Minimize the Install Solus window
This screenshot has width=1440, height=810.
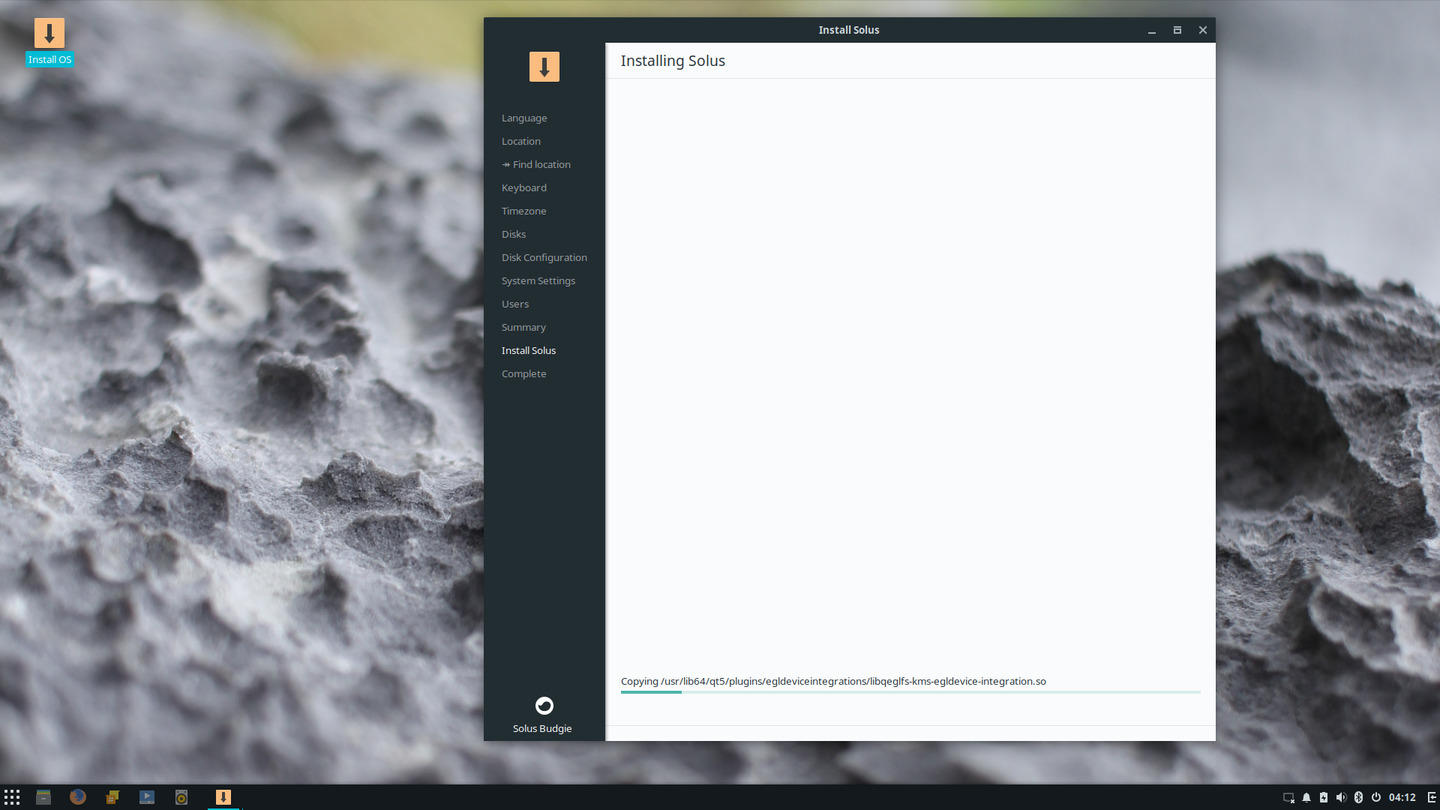click(1152, 30)
